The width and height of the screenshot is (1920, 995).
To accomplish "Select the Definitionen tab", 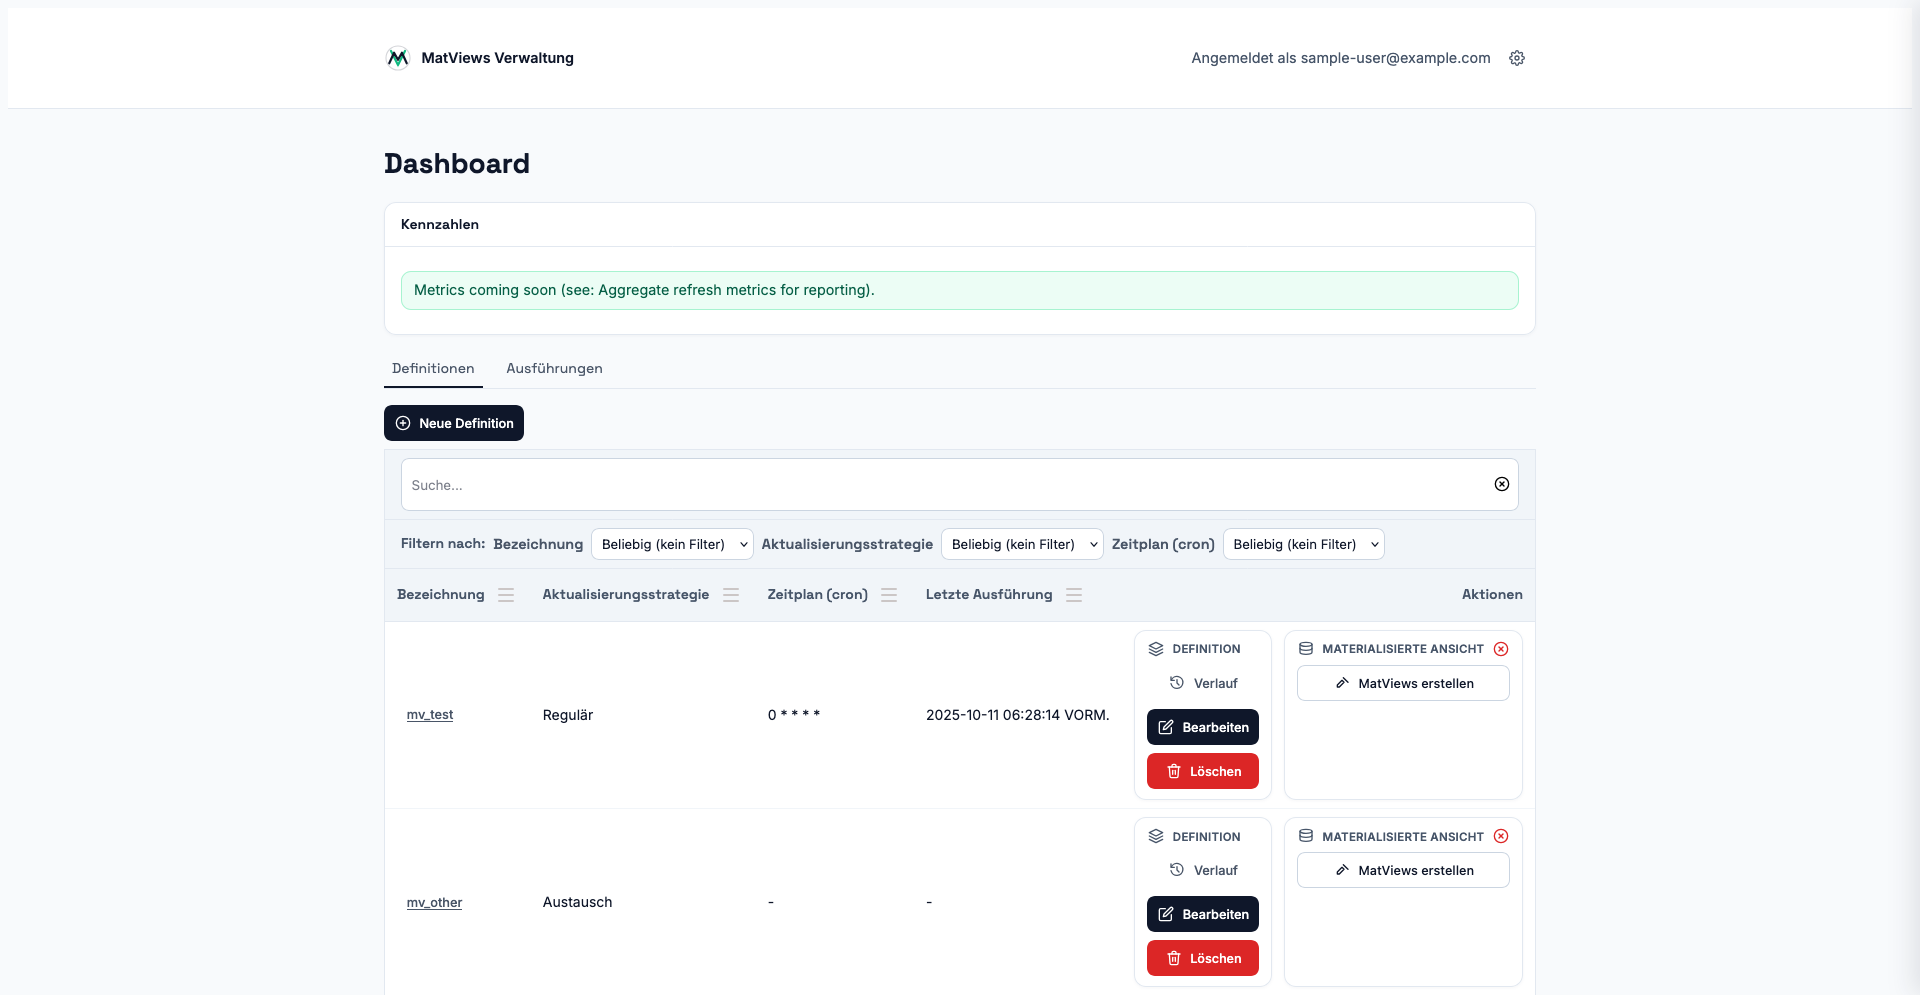I will point(433,368).
